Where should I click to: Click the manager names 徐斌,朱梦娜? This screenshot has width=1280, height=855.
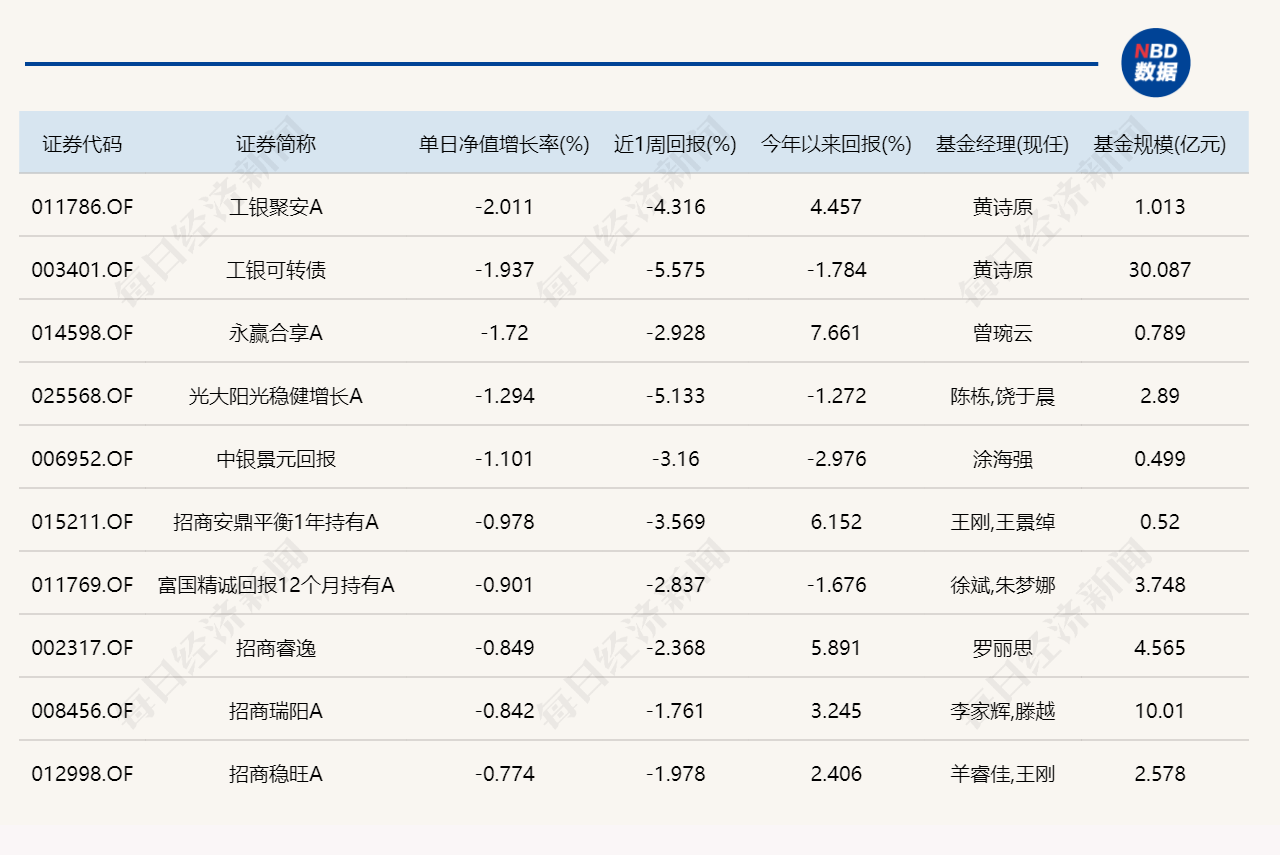pyautogui.click(x=1003, y=585)
